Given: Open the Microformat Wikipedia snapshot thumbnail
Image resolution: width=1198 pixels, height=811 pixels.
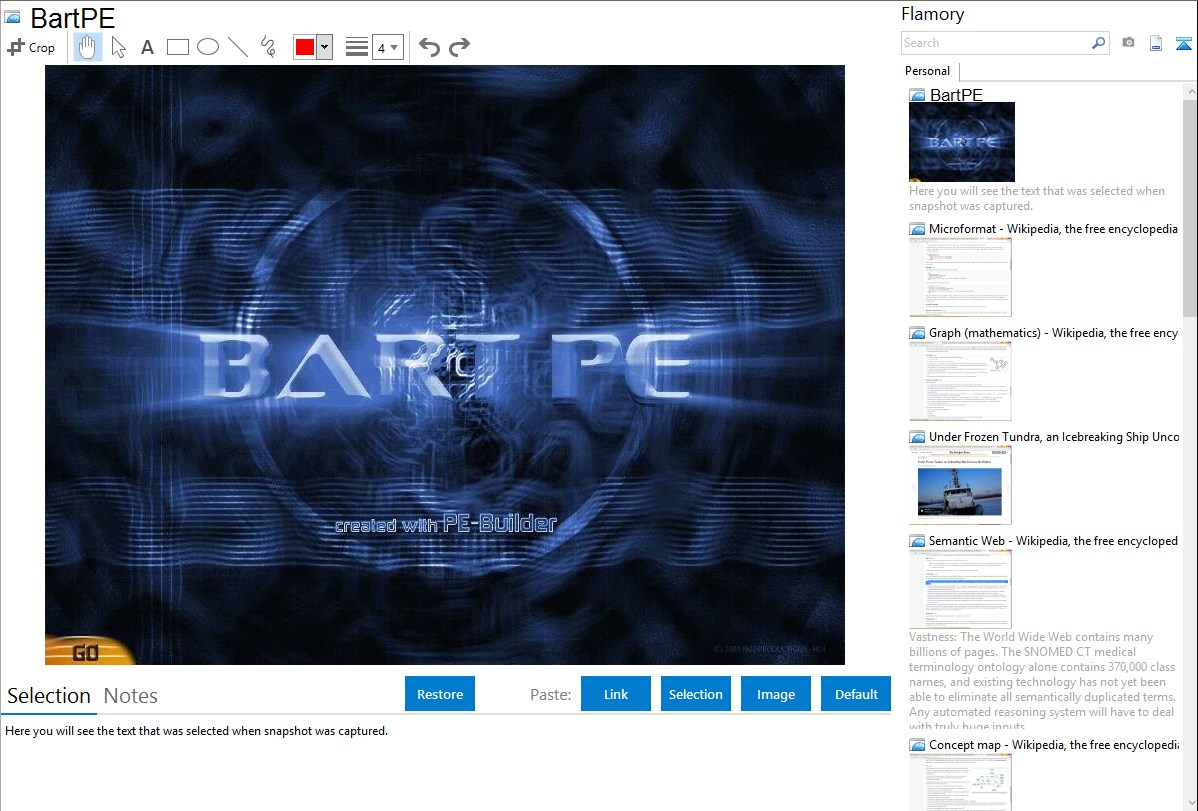Looking at the screenshot, I should tap(960, 277).
